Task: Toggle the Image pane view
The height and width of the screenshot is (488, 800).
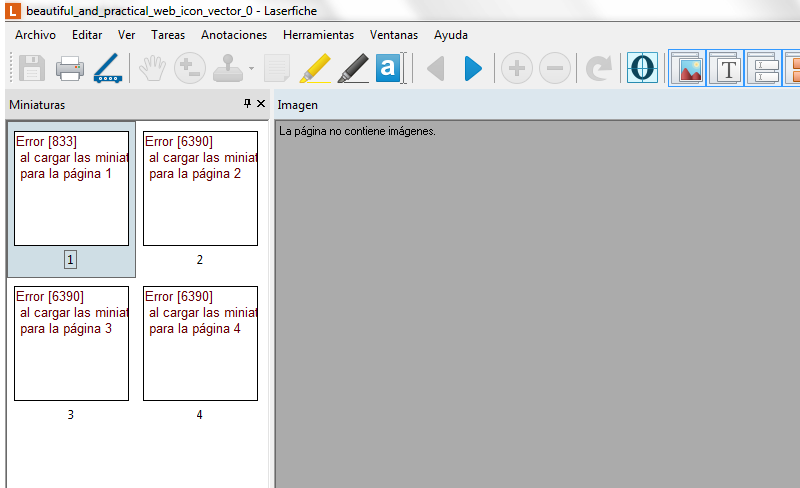Action: (x=687, y=68)
